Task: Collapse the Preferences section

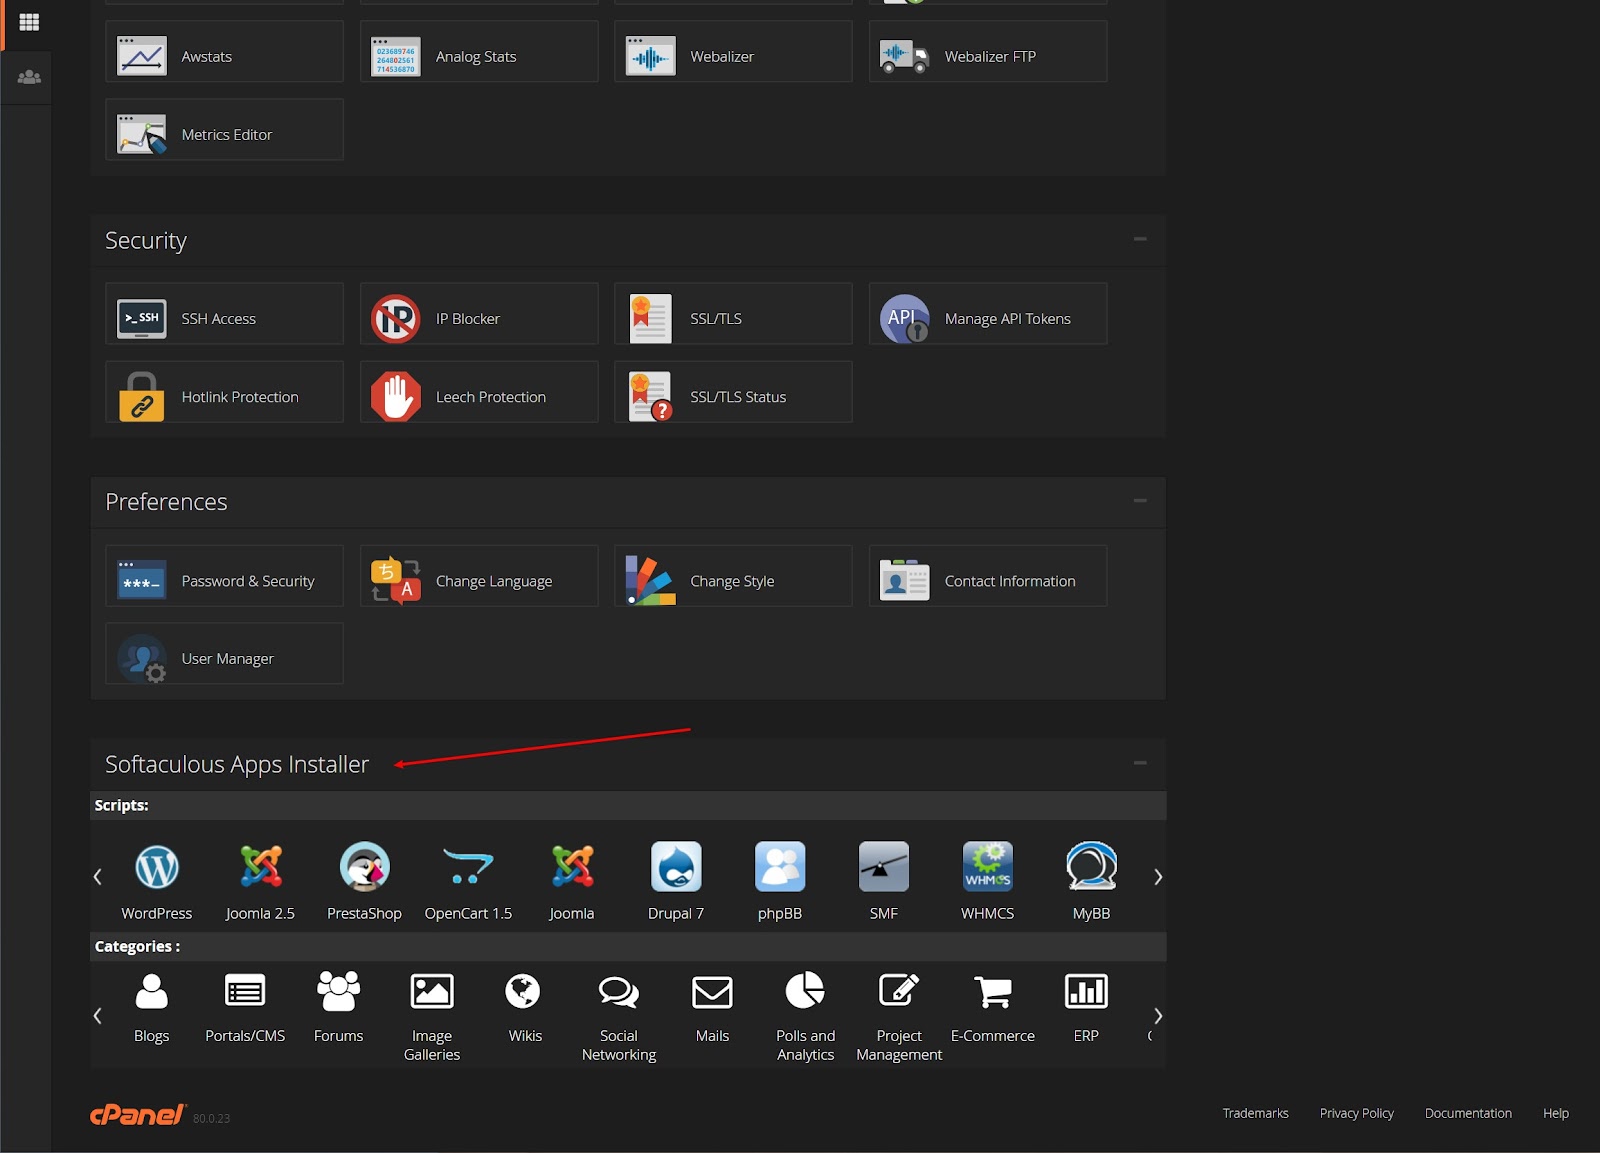Action: tap(1140, 500)
